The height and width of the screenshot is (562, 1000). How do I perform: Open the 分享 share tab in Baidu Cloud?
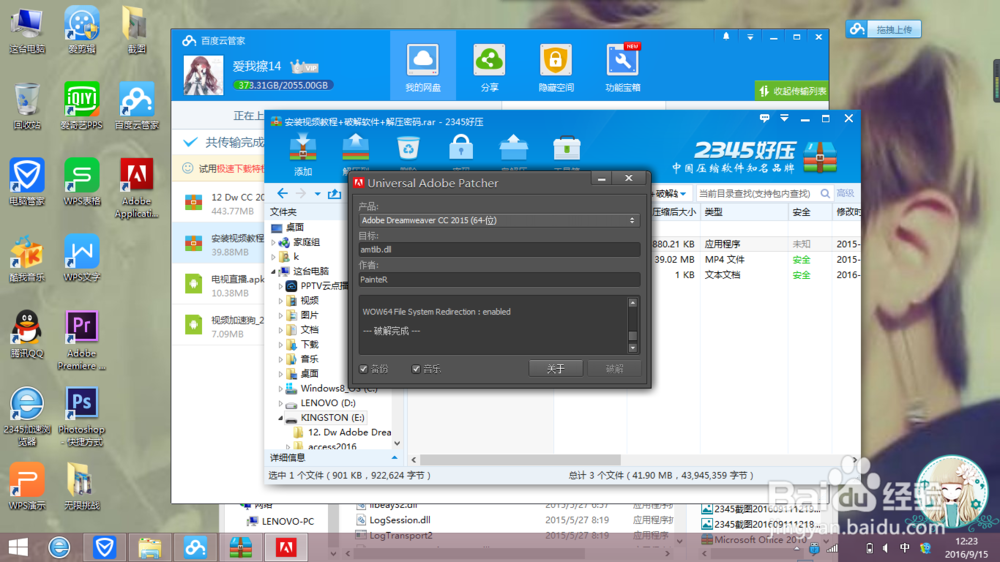point(489,66)
